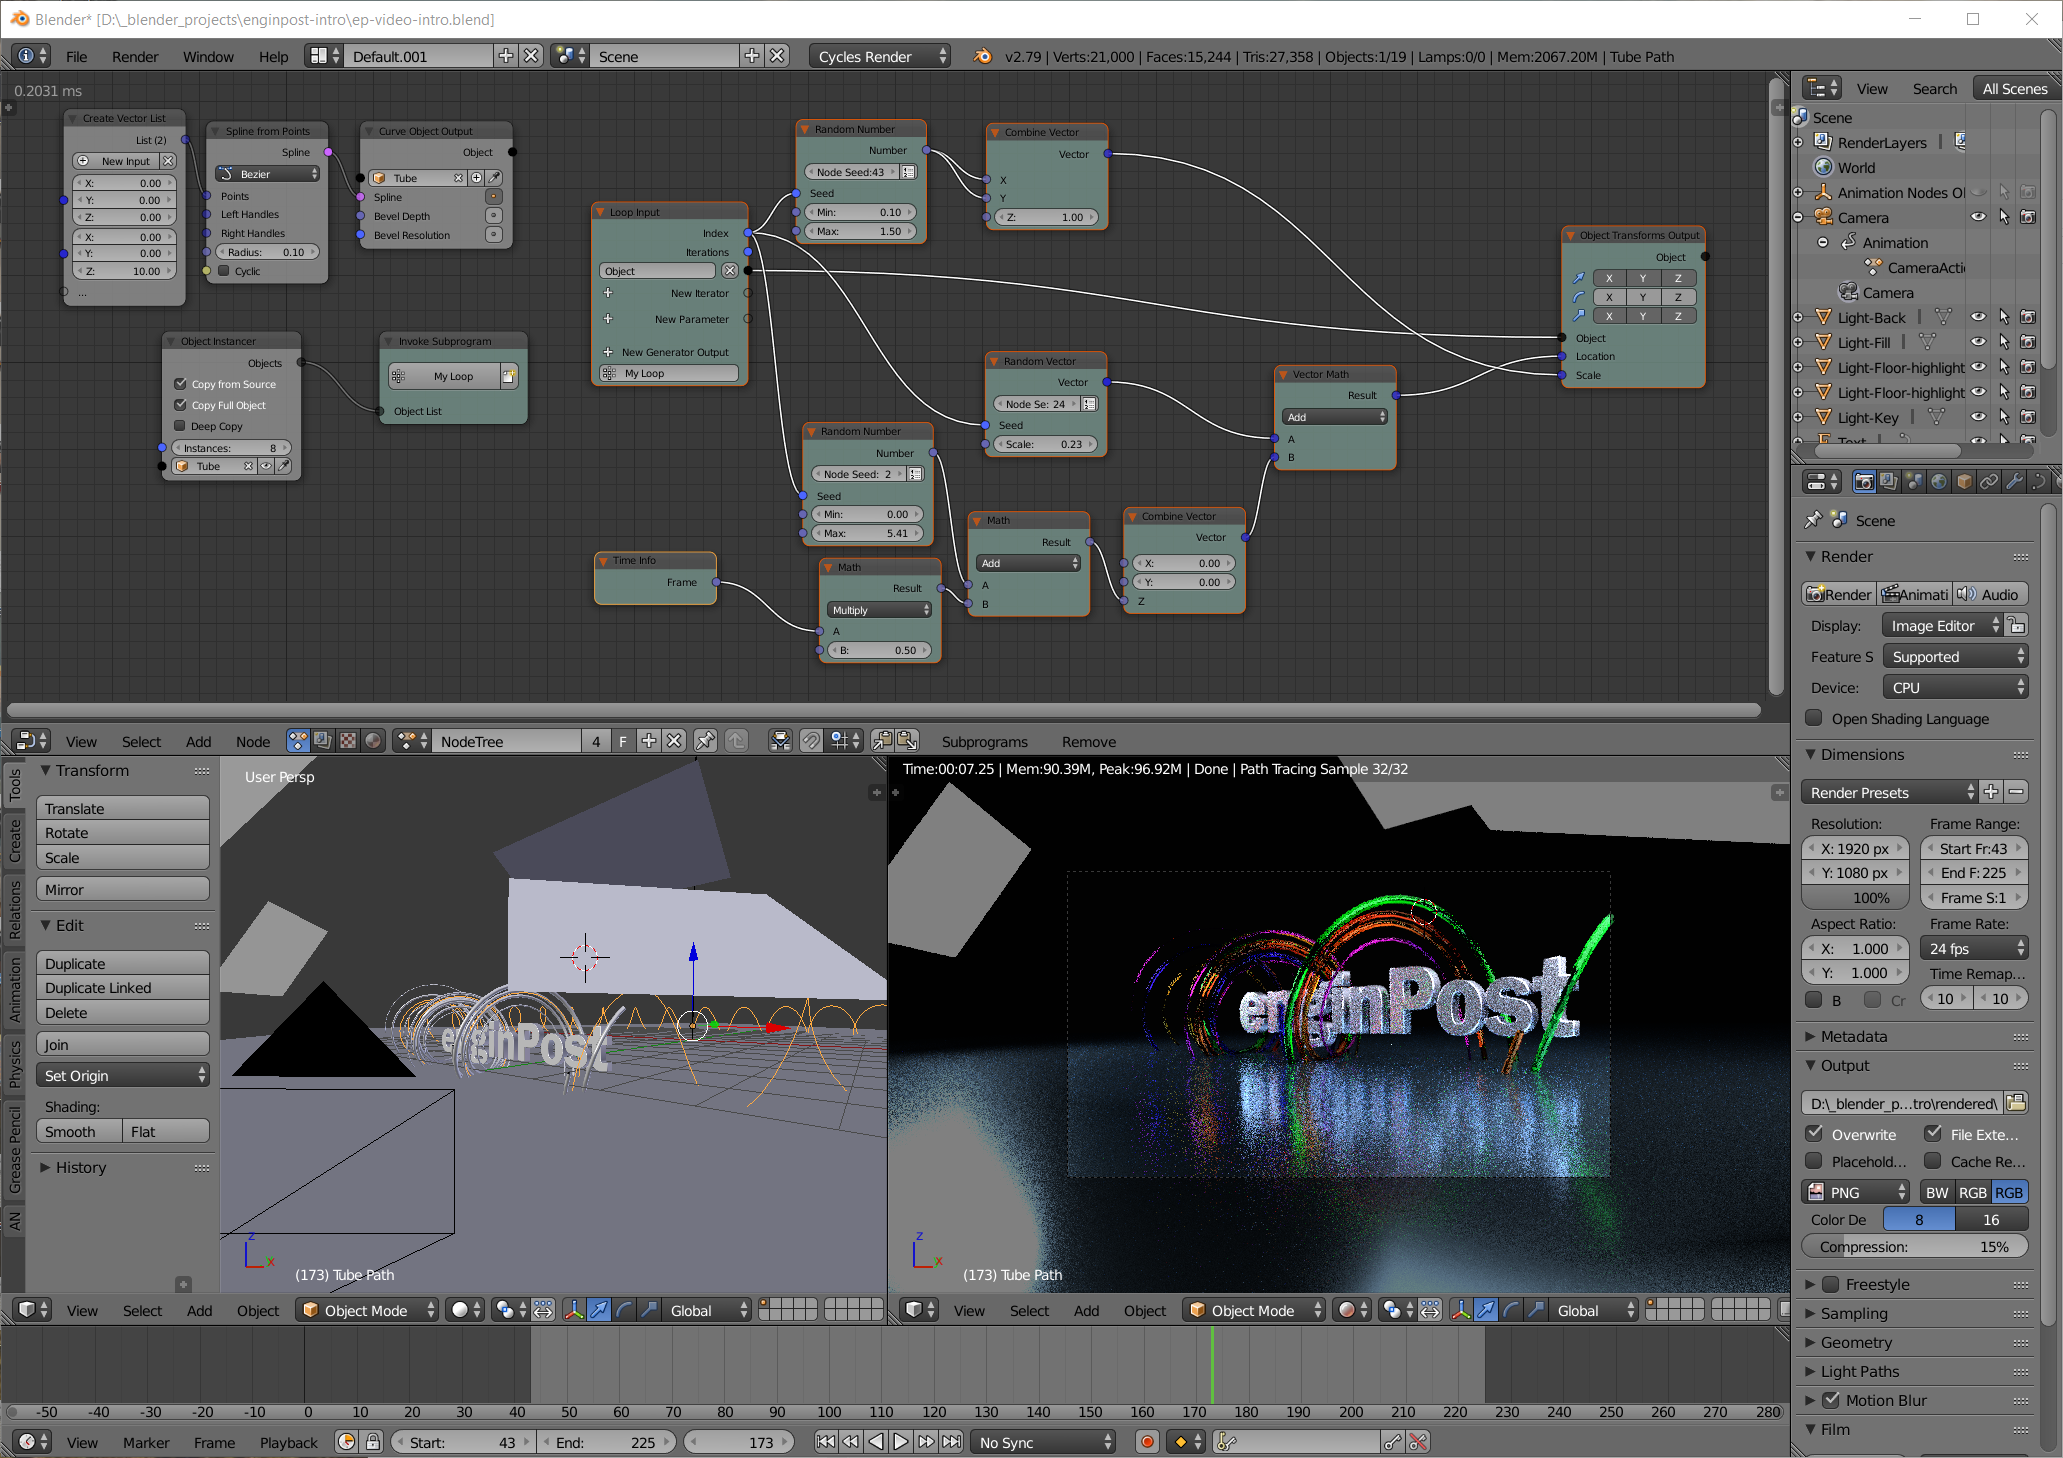2063x1458 pixels.
Task: Jump to the last frame in timeline
Action: 952,1441
